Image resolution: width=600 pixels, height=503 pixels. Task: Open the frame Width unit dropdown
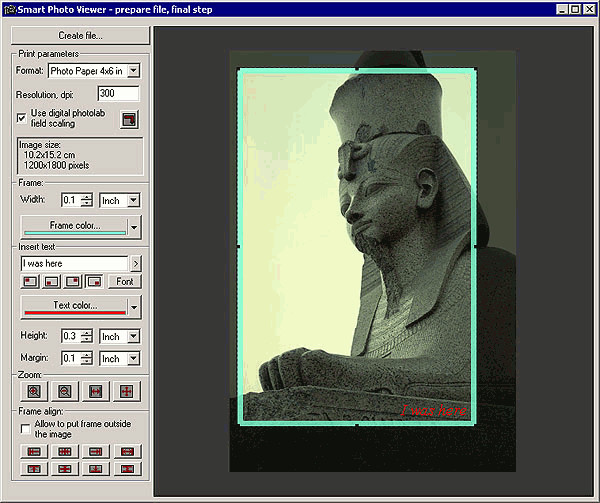pyautogui.click(x=133, y=200)
